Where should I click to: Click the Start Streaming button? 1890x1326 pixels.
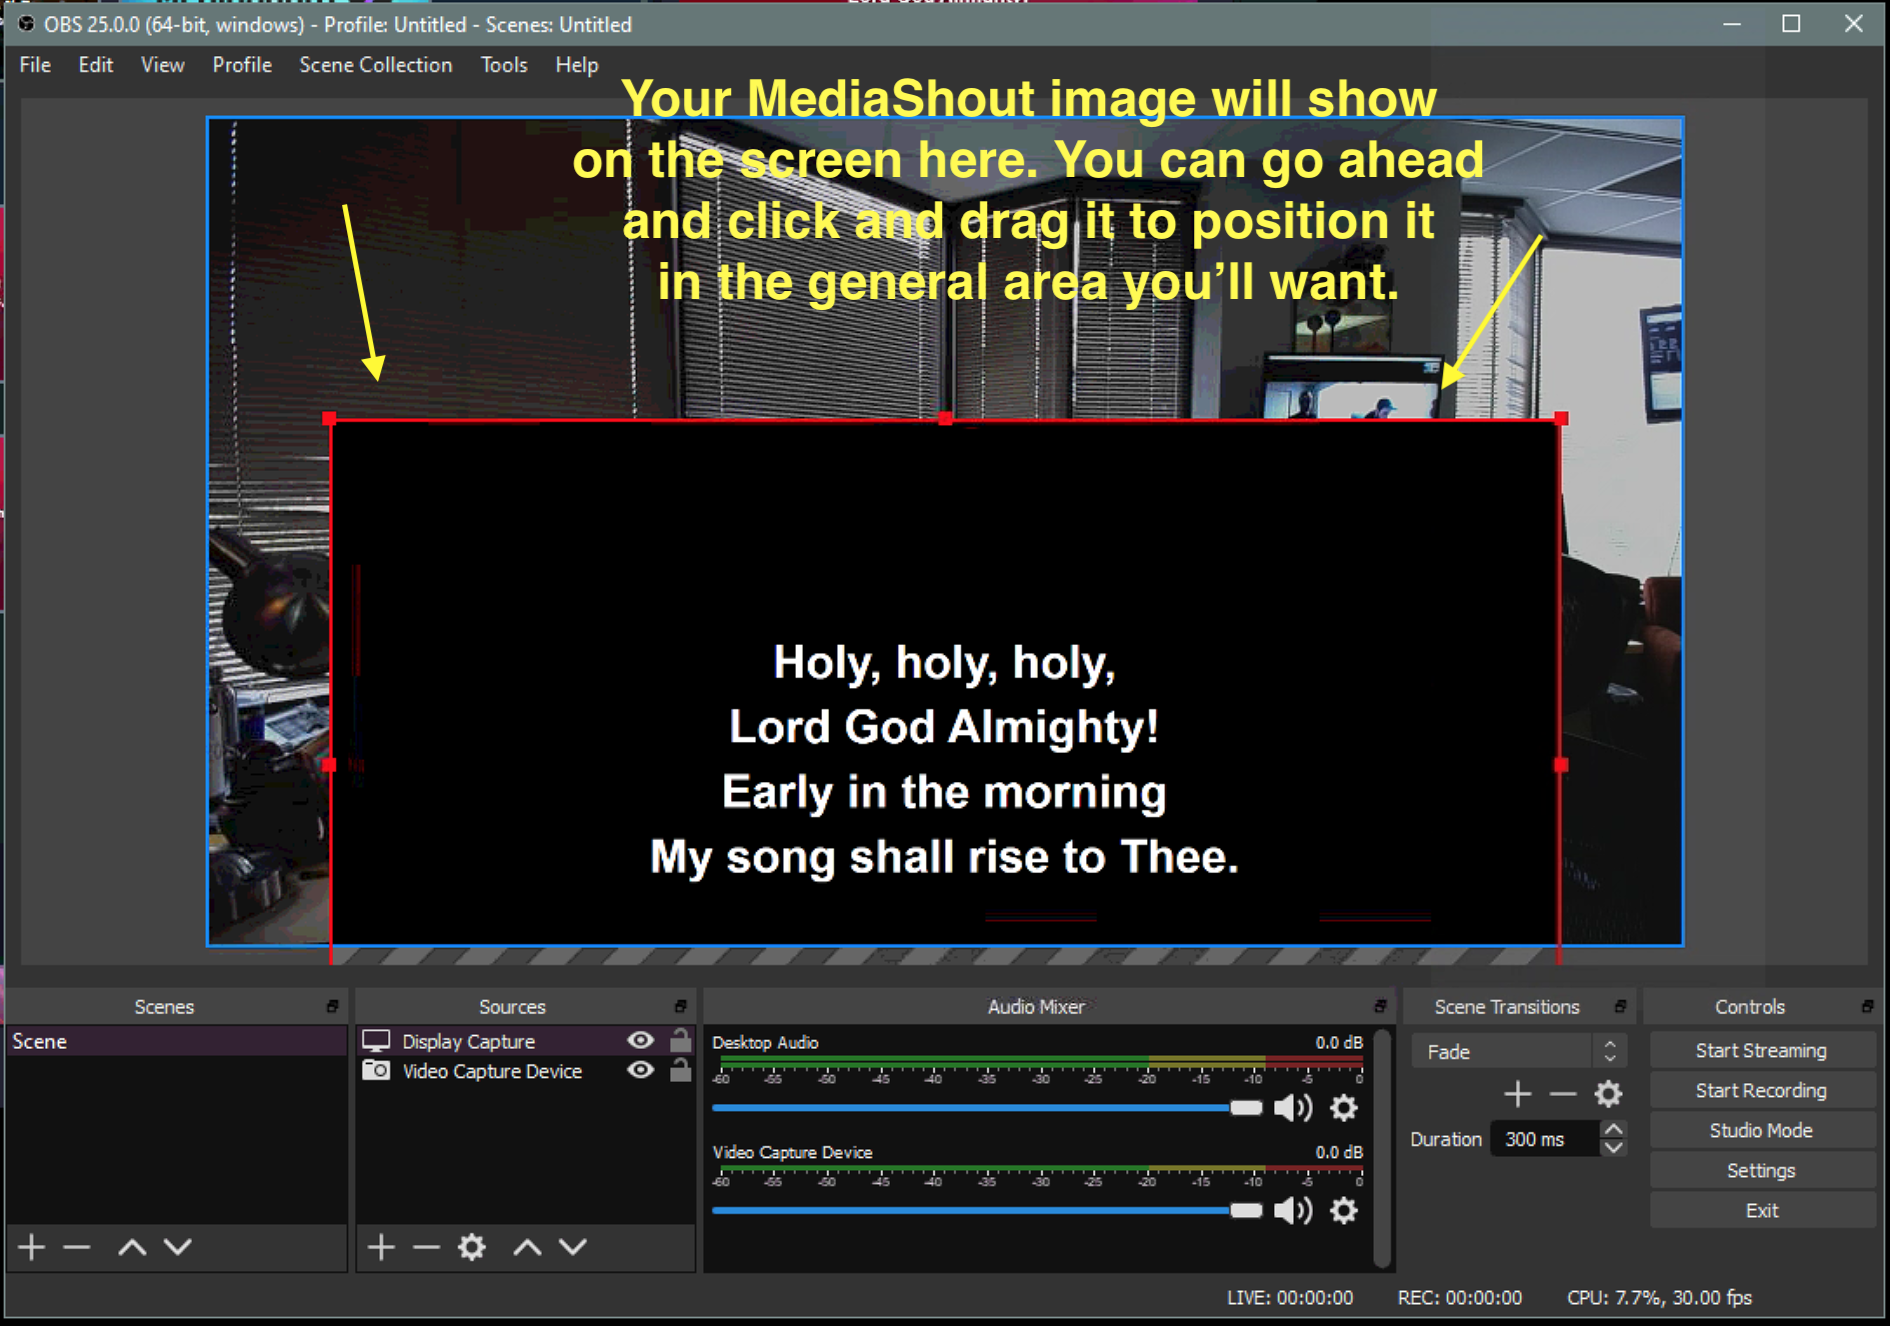coord(1760,1051)
